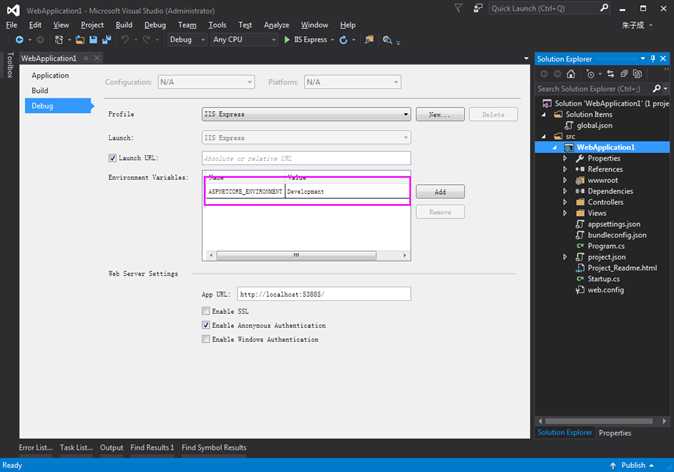674x472 pixels.
Task: Close the Solution Explorer panel
Action: coord(663,58)
